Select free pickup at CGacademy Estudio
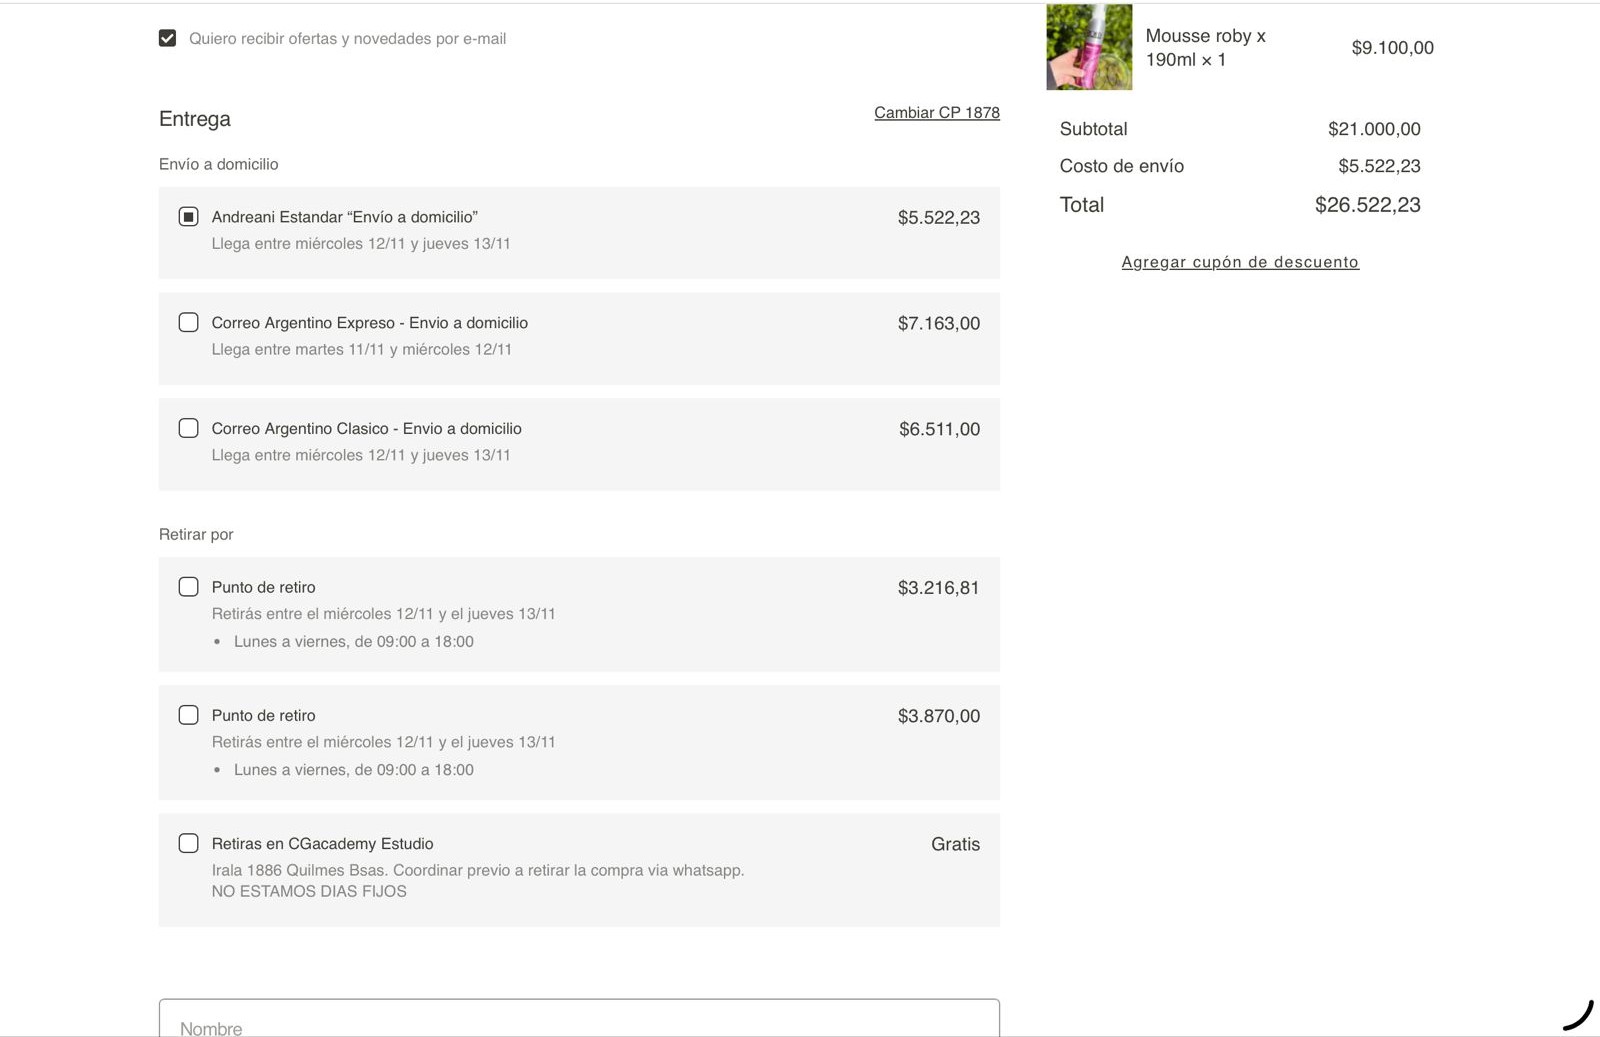 [x=188, y=843]
